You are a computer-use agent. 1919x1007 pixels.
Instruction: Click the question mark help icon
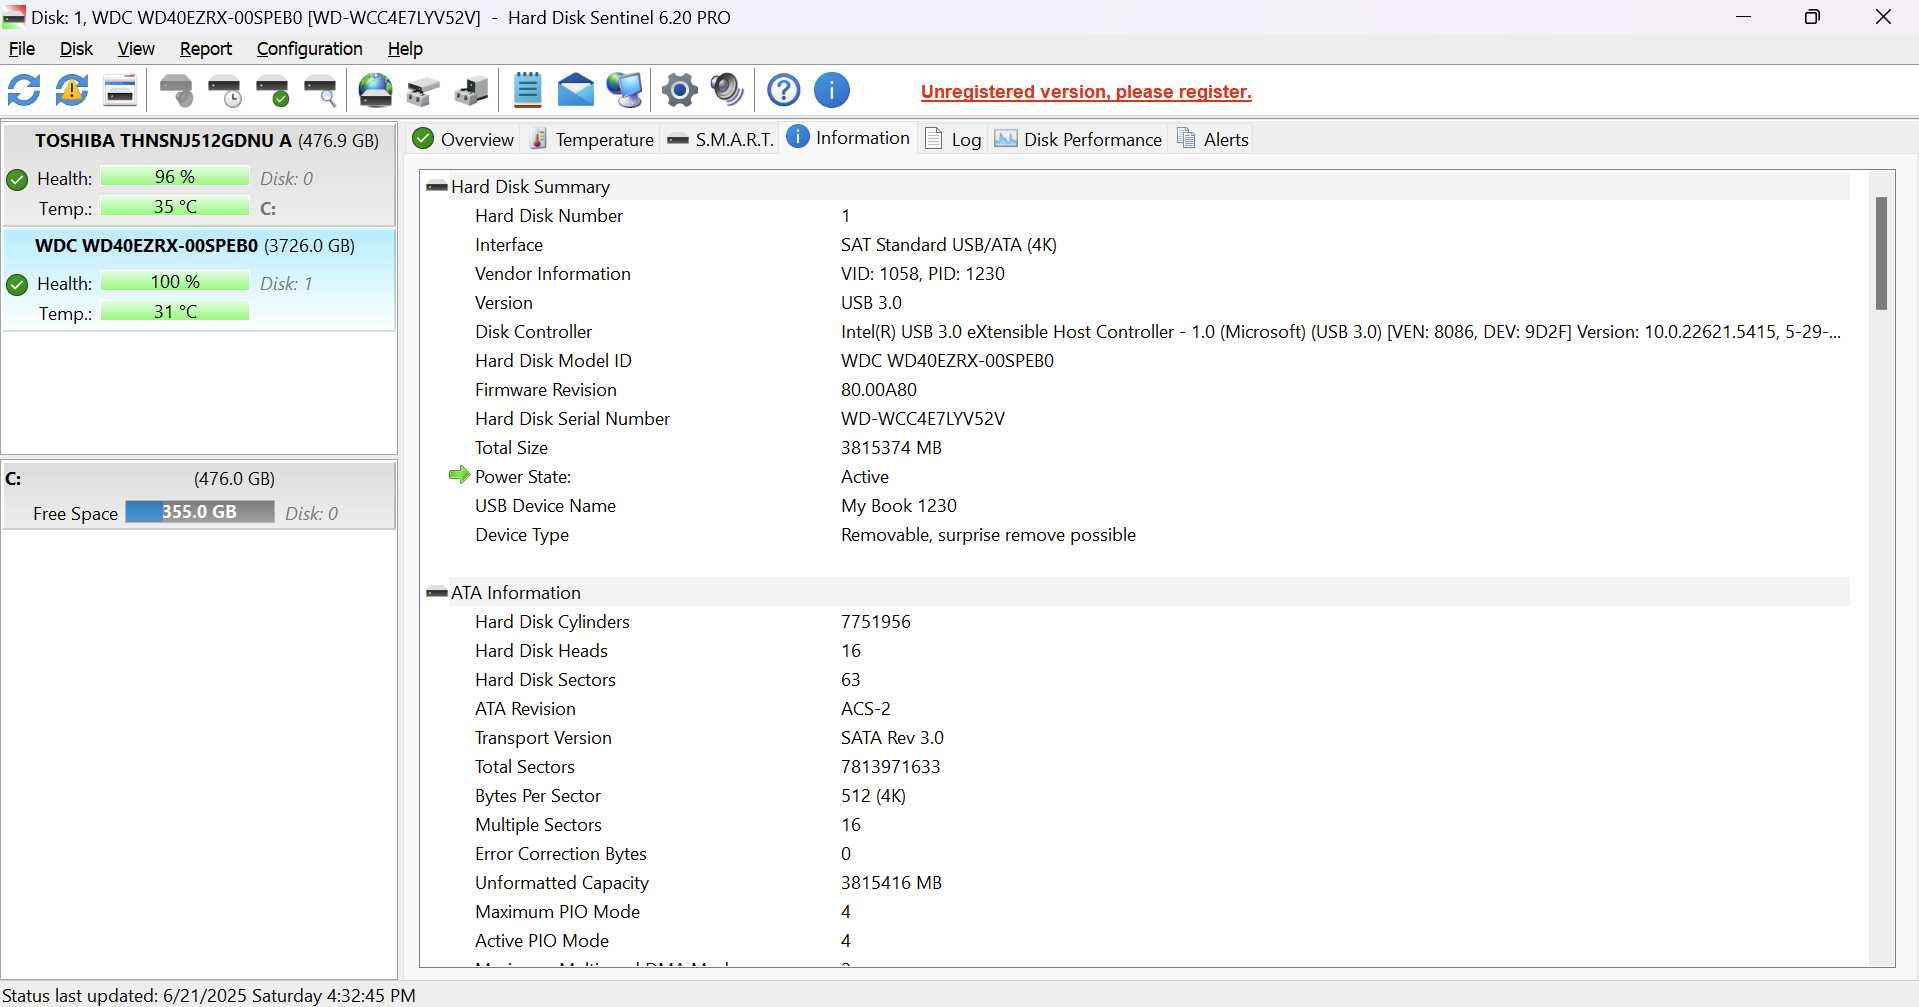coord(783,91)
